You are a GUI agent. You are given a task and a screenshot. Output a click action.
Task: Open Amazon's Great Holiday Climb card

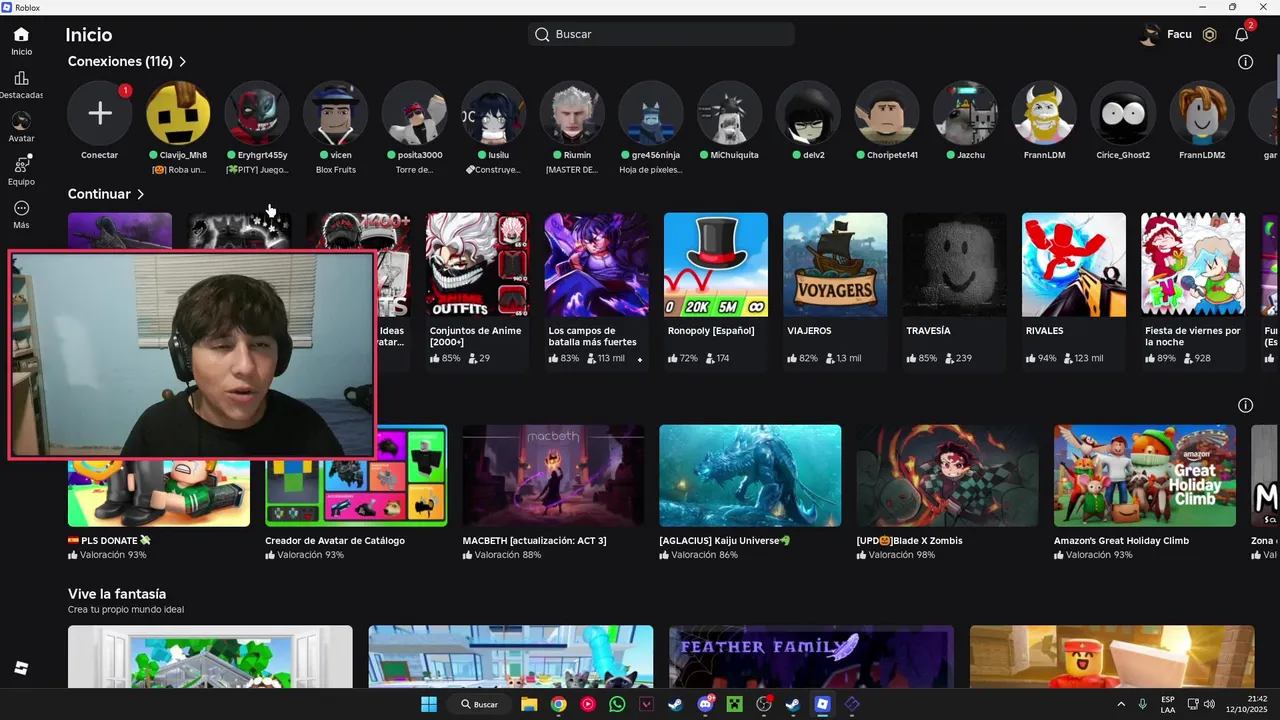tap(1145, 493)
